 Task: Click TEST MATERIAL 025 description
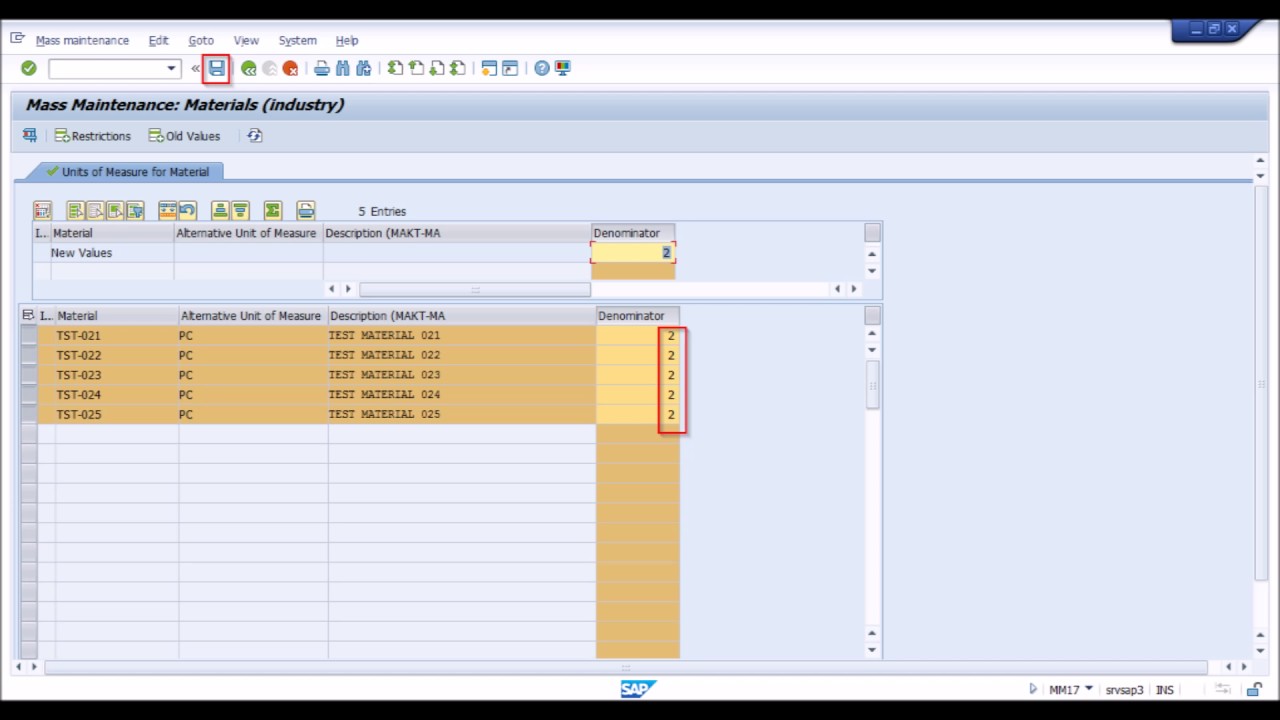click(384, 414)
